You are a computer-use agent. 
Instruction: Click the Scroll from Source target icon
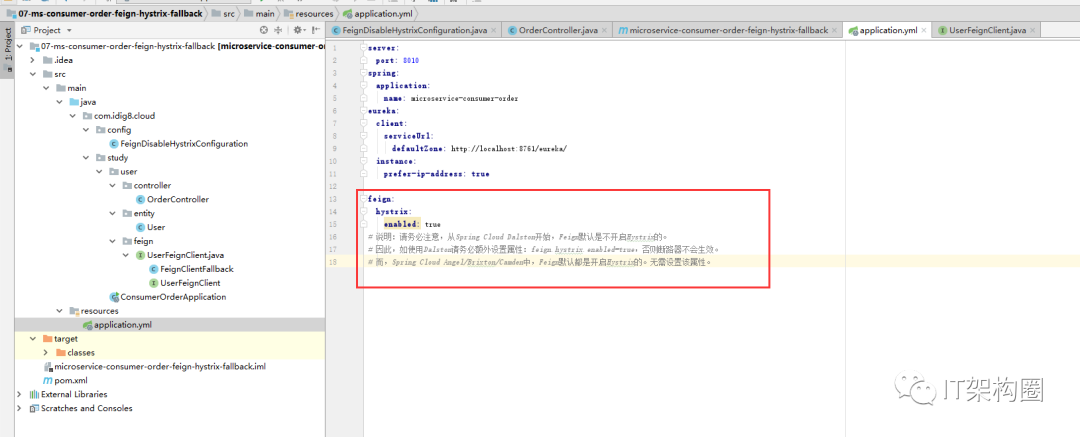tap(264, 30)
